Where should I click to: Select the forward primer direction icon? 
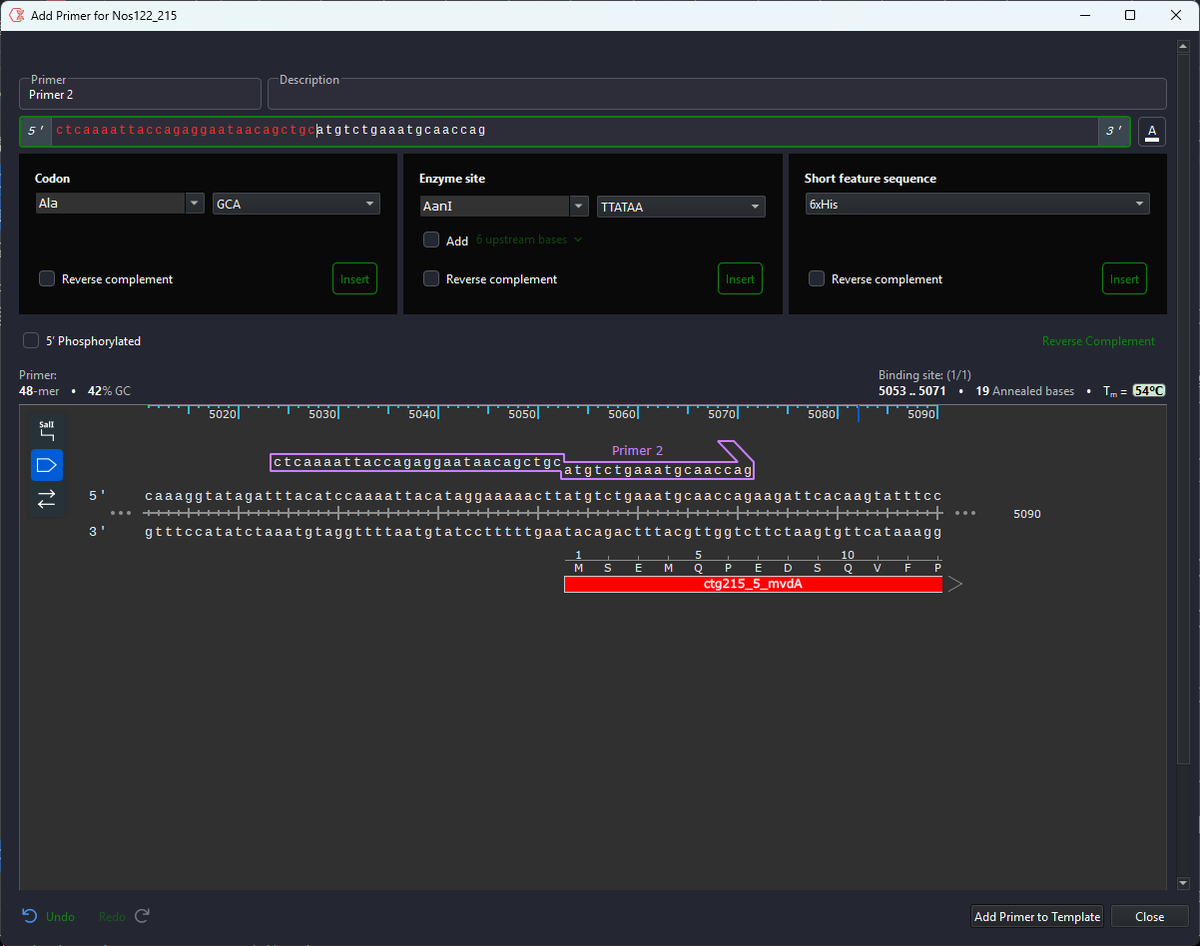pos(47,465)
